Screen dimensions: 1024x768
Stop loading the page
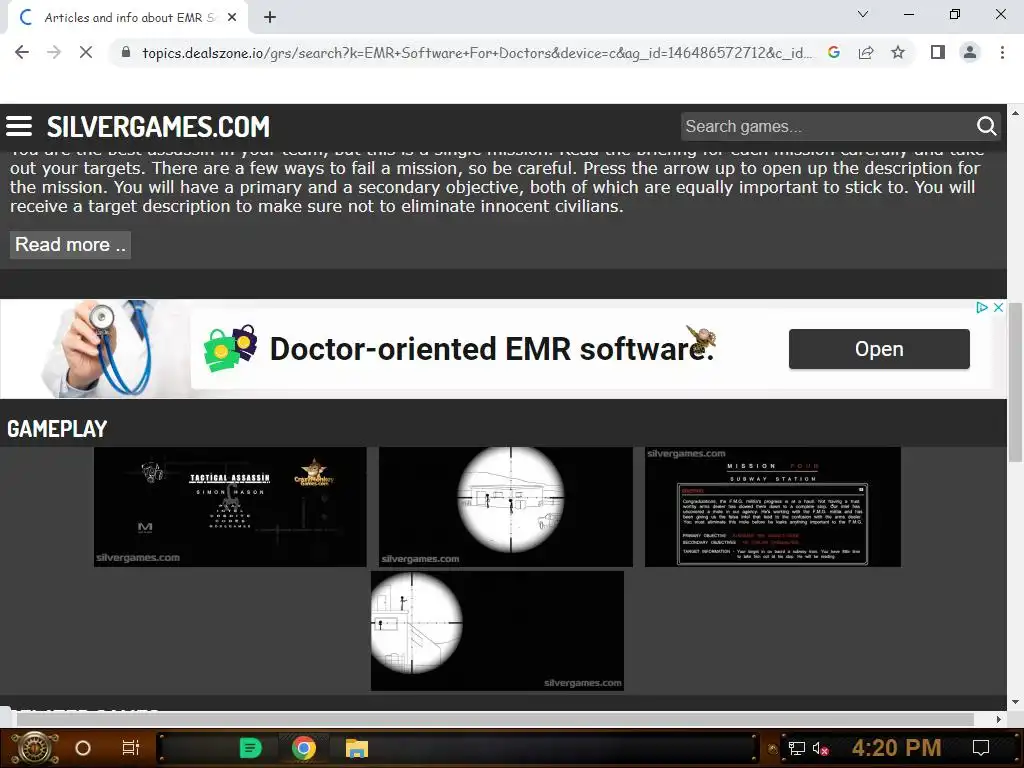click(x=86, y=52)
